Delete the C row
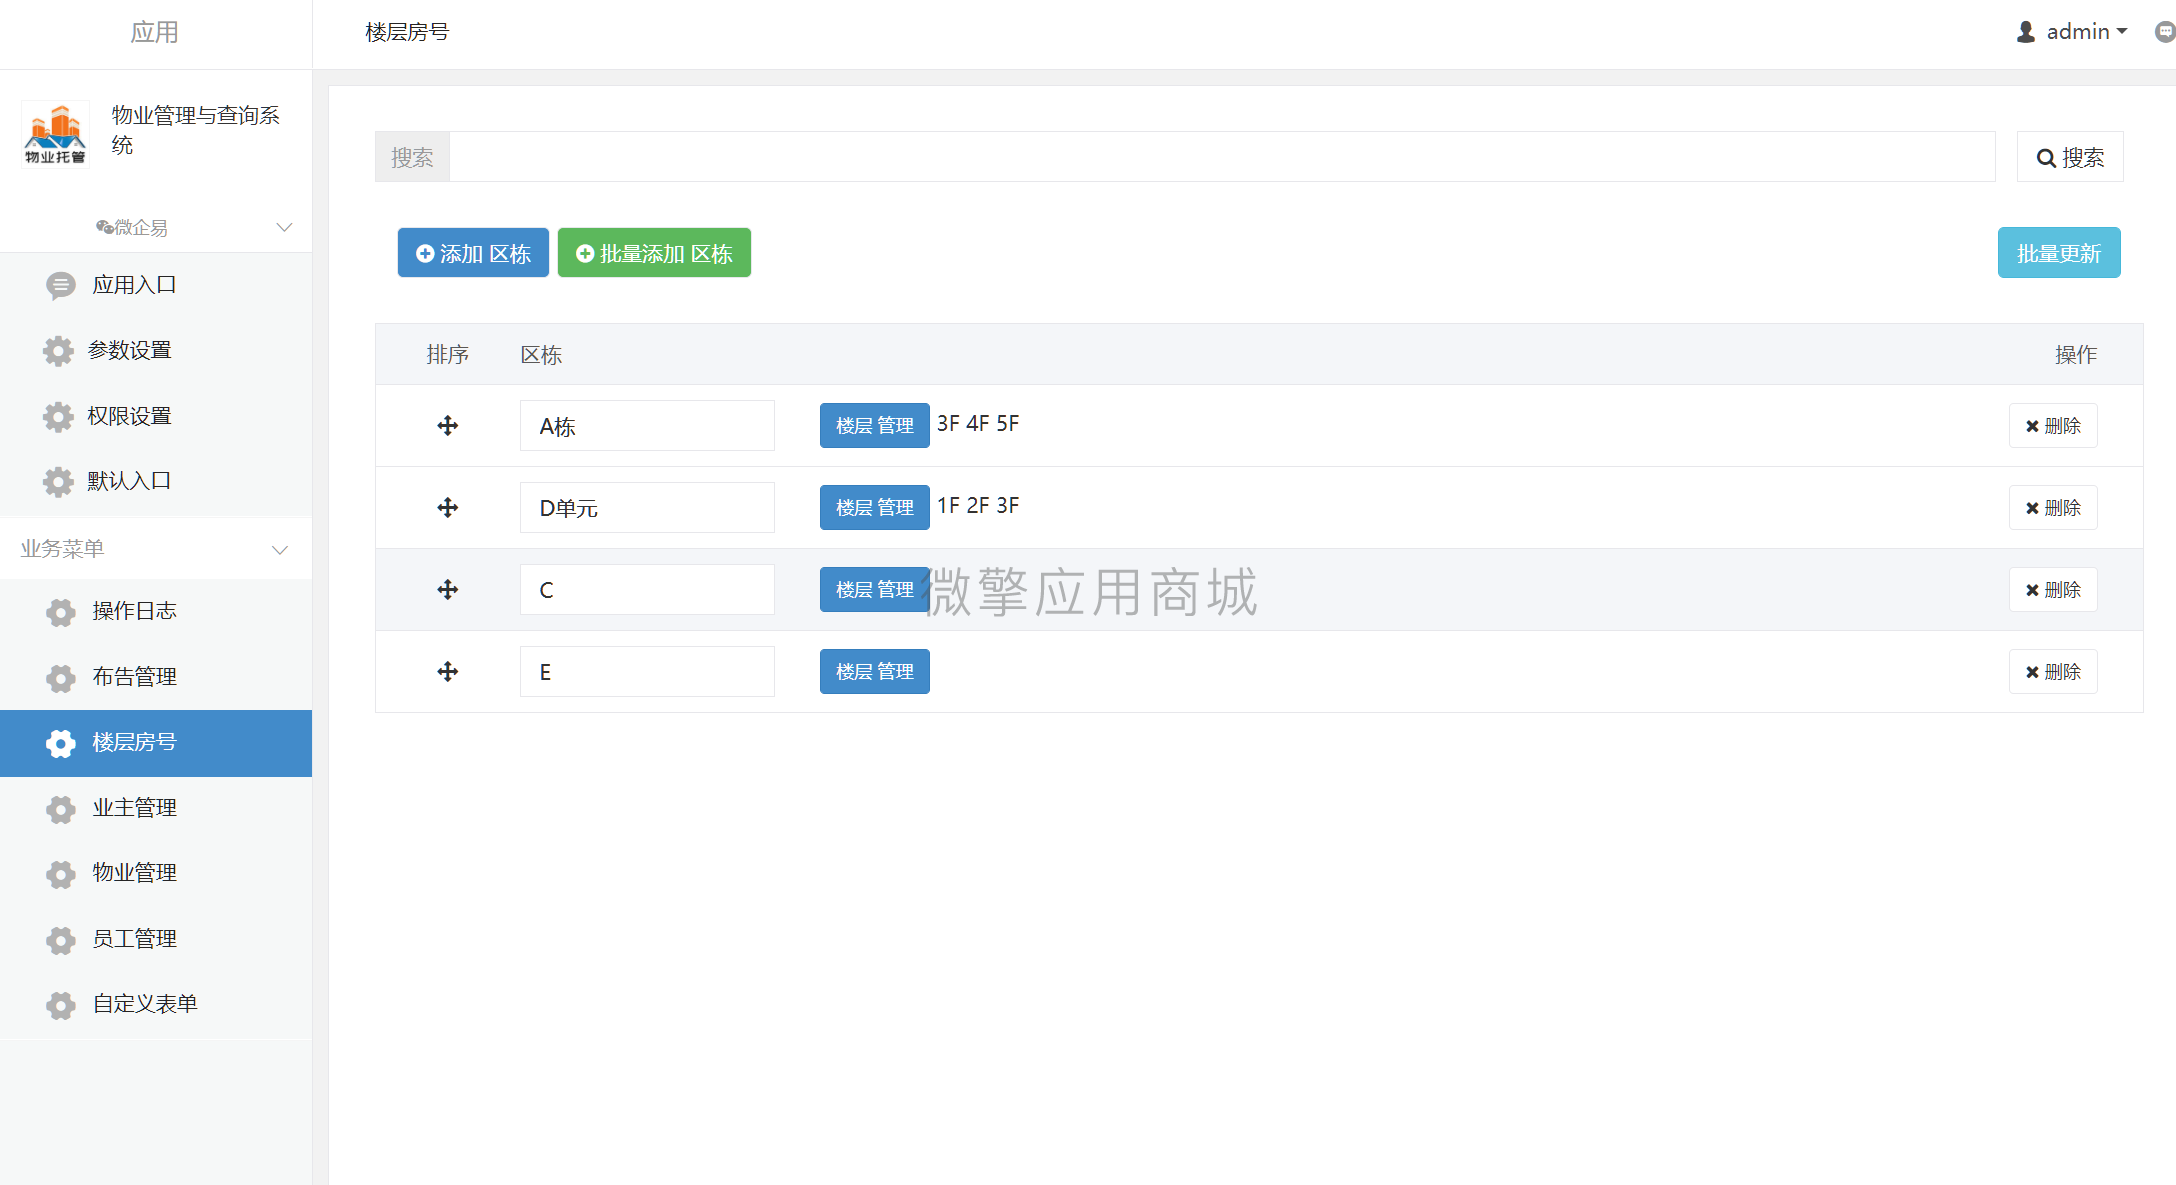This screenshot has height=1185, width=2176. (x=2053, y=590)
